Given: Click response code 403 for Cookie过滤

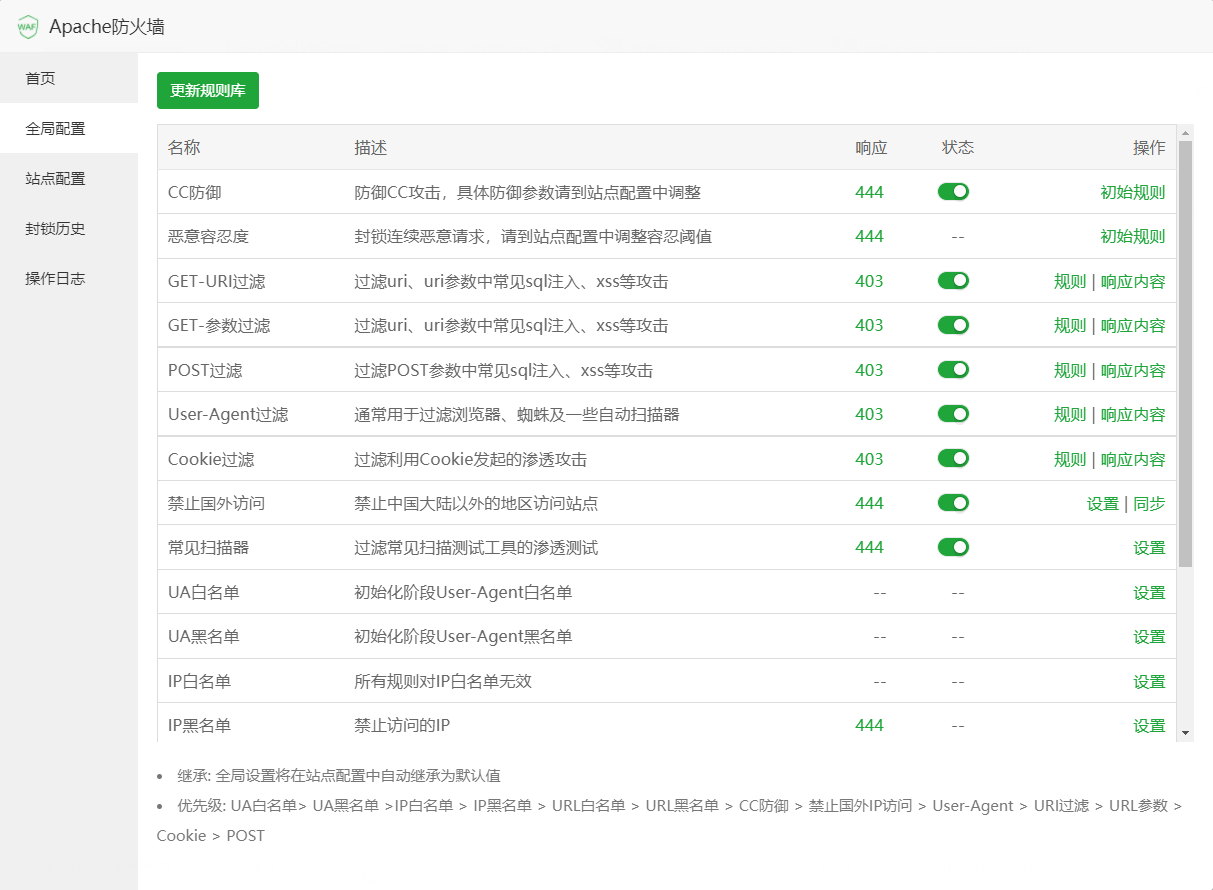Looking at the screenshot, I should pyautogui.click(x=870, y=459).
